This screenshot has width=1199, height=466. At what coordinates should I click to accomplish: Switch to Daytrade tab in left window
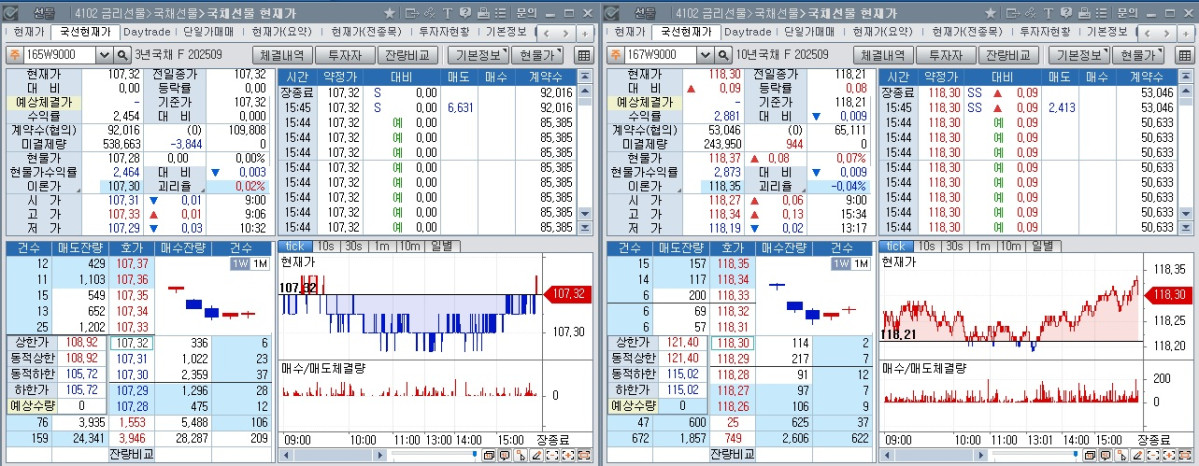coord(147,32)
